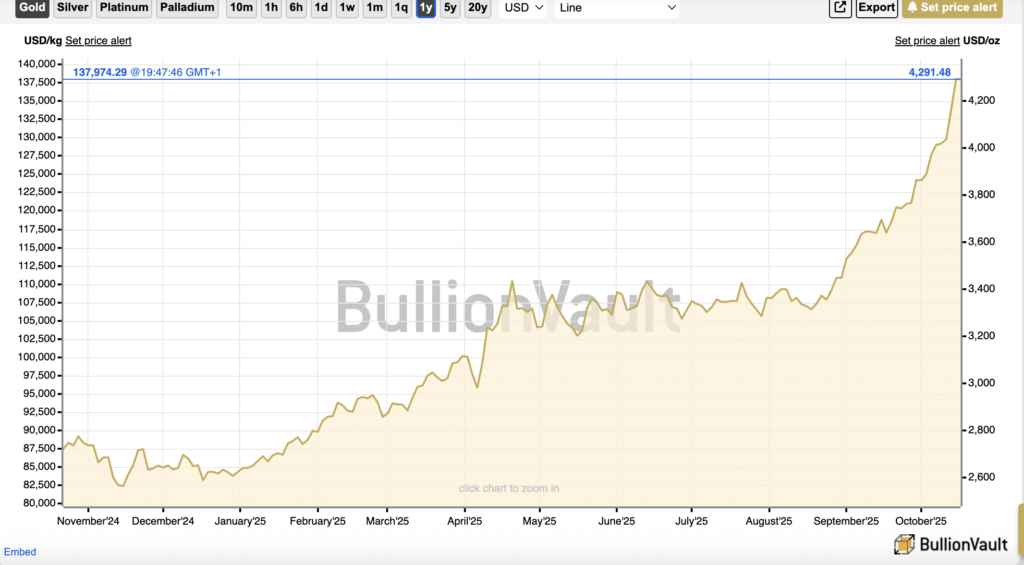
Task: Select the 1w time range
Action: (347, 8)
